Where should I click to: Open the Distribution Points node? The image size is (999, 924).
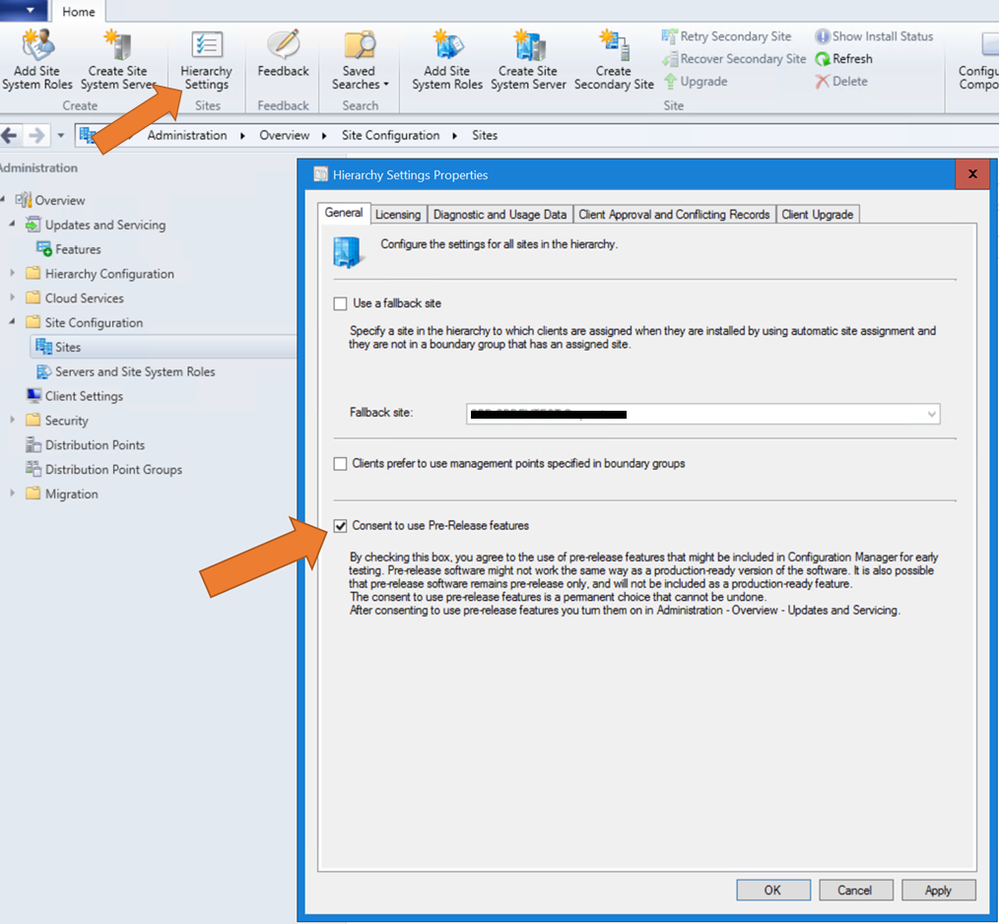point(85,445)
